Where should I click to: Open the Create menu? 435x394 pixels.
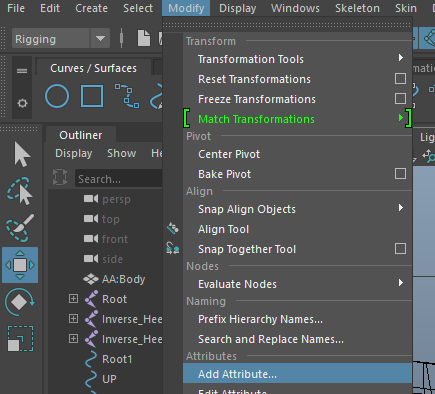[x=91, y=8]
